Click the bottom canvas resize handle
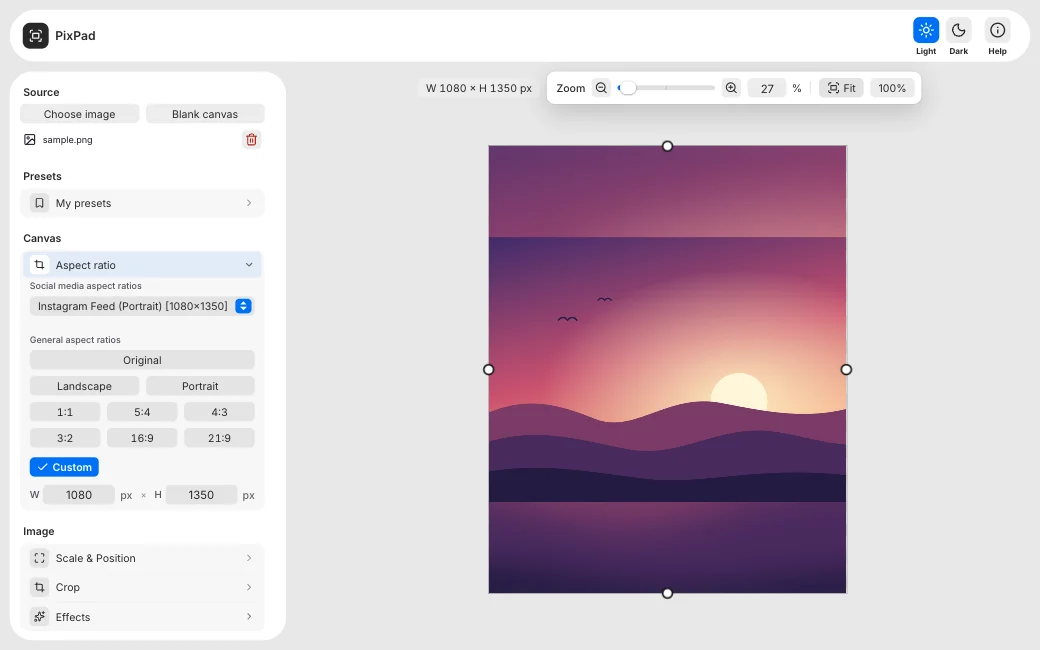Image resolution: width=1040 pixels, height=650 pixels. [668, 593]
